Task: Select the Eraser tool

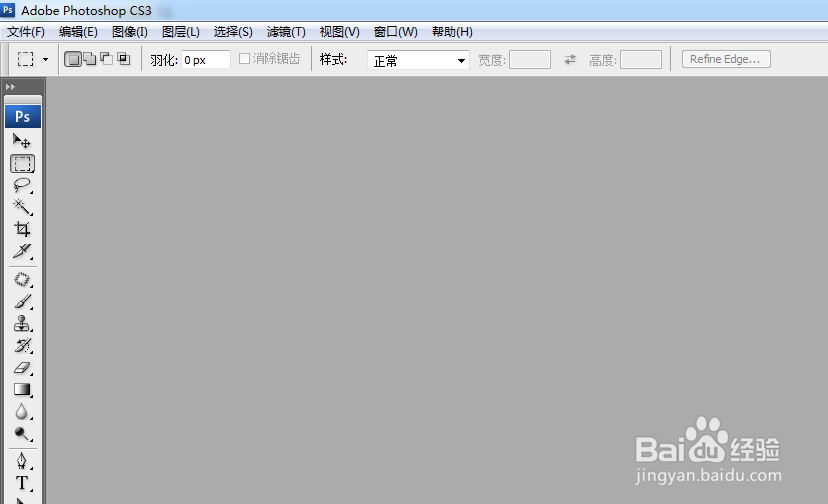Action: (x=22, y=368)
